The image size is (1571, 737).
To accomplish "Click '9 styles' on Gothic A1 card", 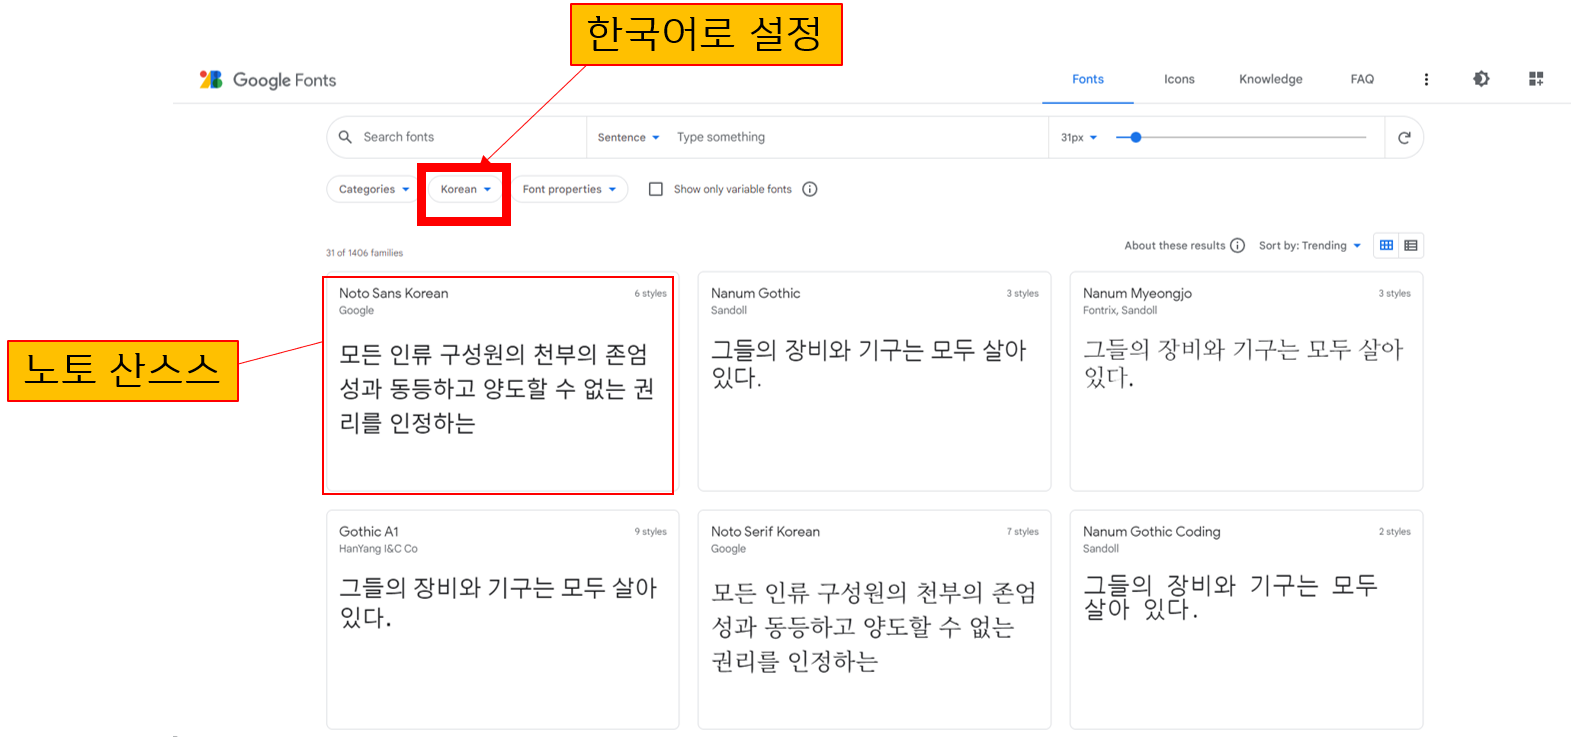I will [650, 532].
